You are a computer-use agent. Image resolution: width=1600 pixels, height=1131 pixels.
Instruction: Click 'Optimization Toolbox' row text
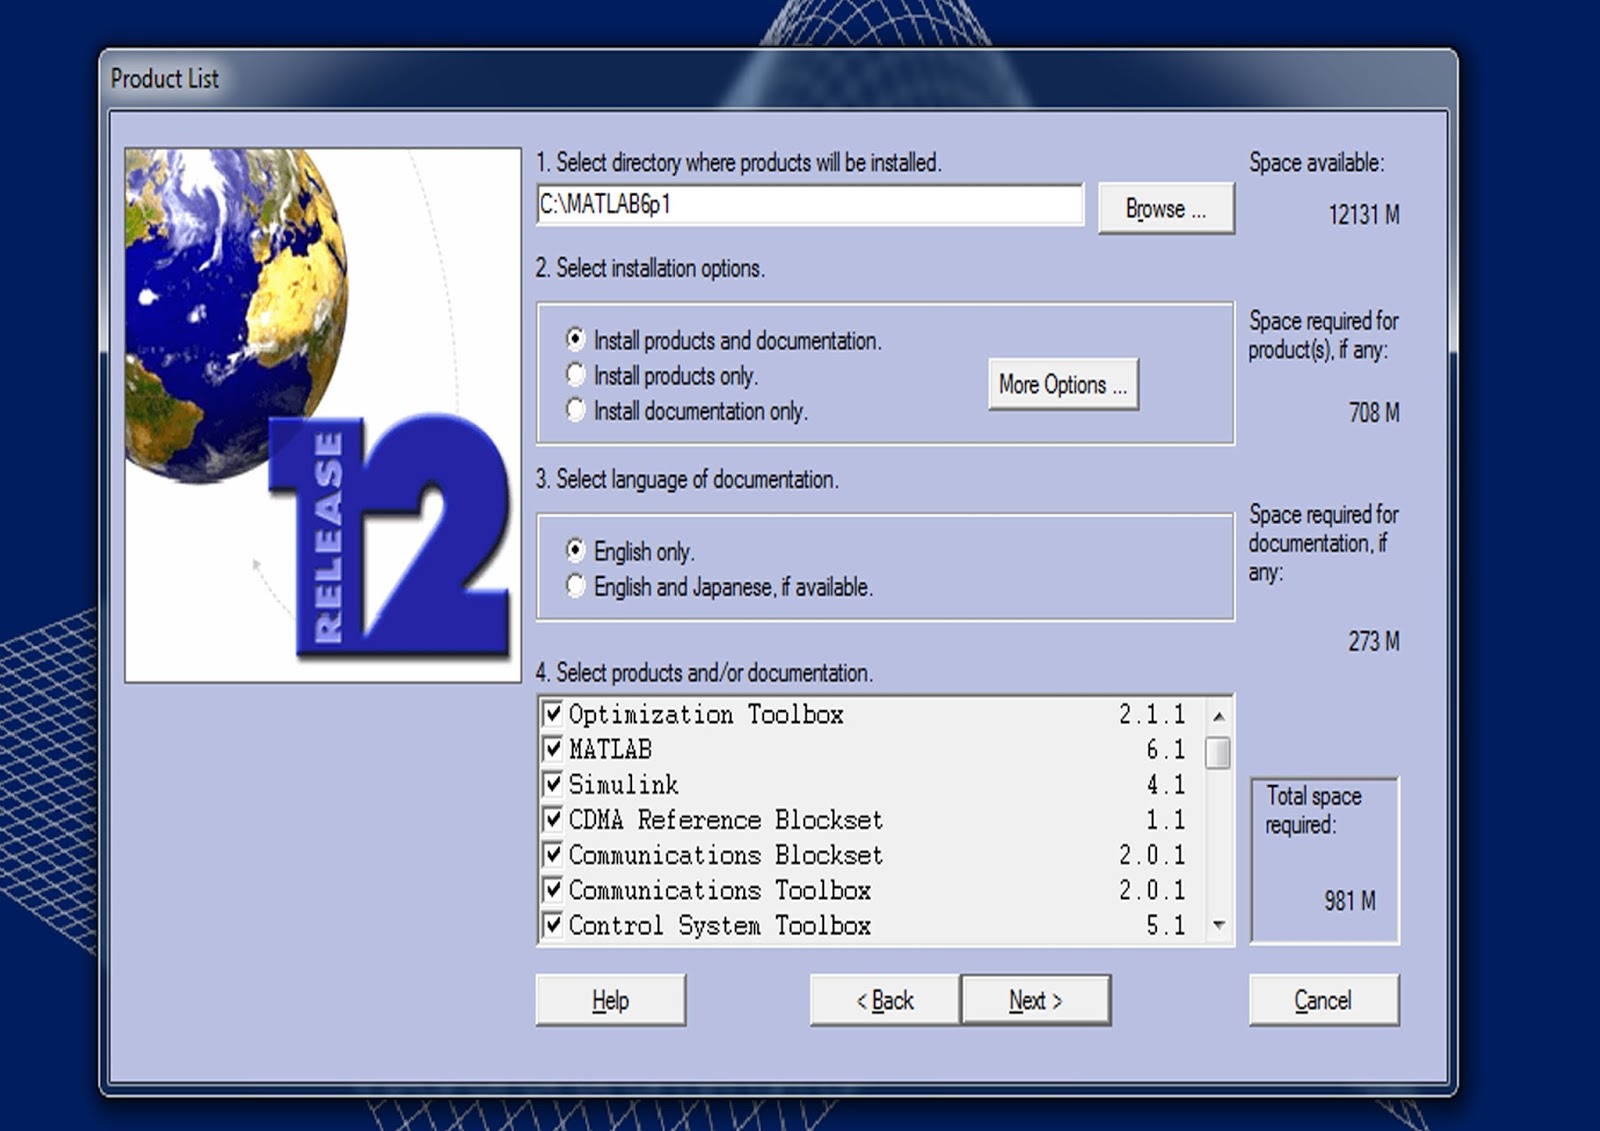tap(706, 714)
